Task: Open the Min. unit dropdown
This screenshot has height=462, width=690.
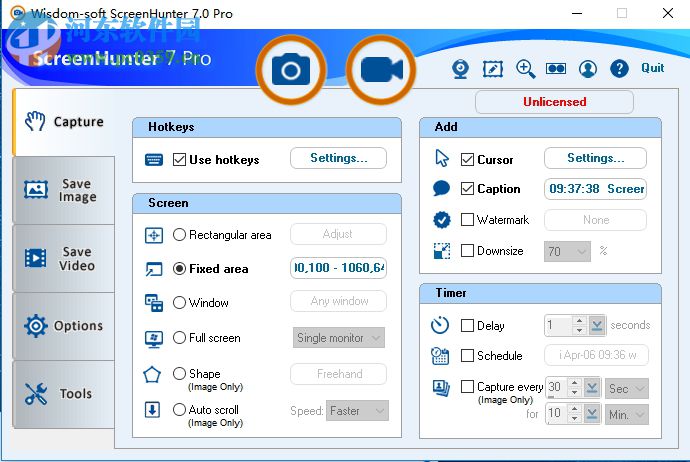Action: tap(627, 414)
